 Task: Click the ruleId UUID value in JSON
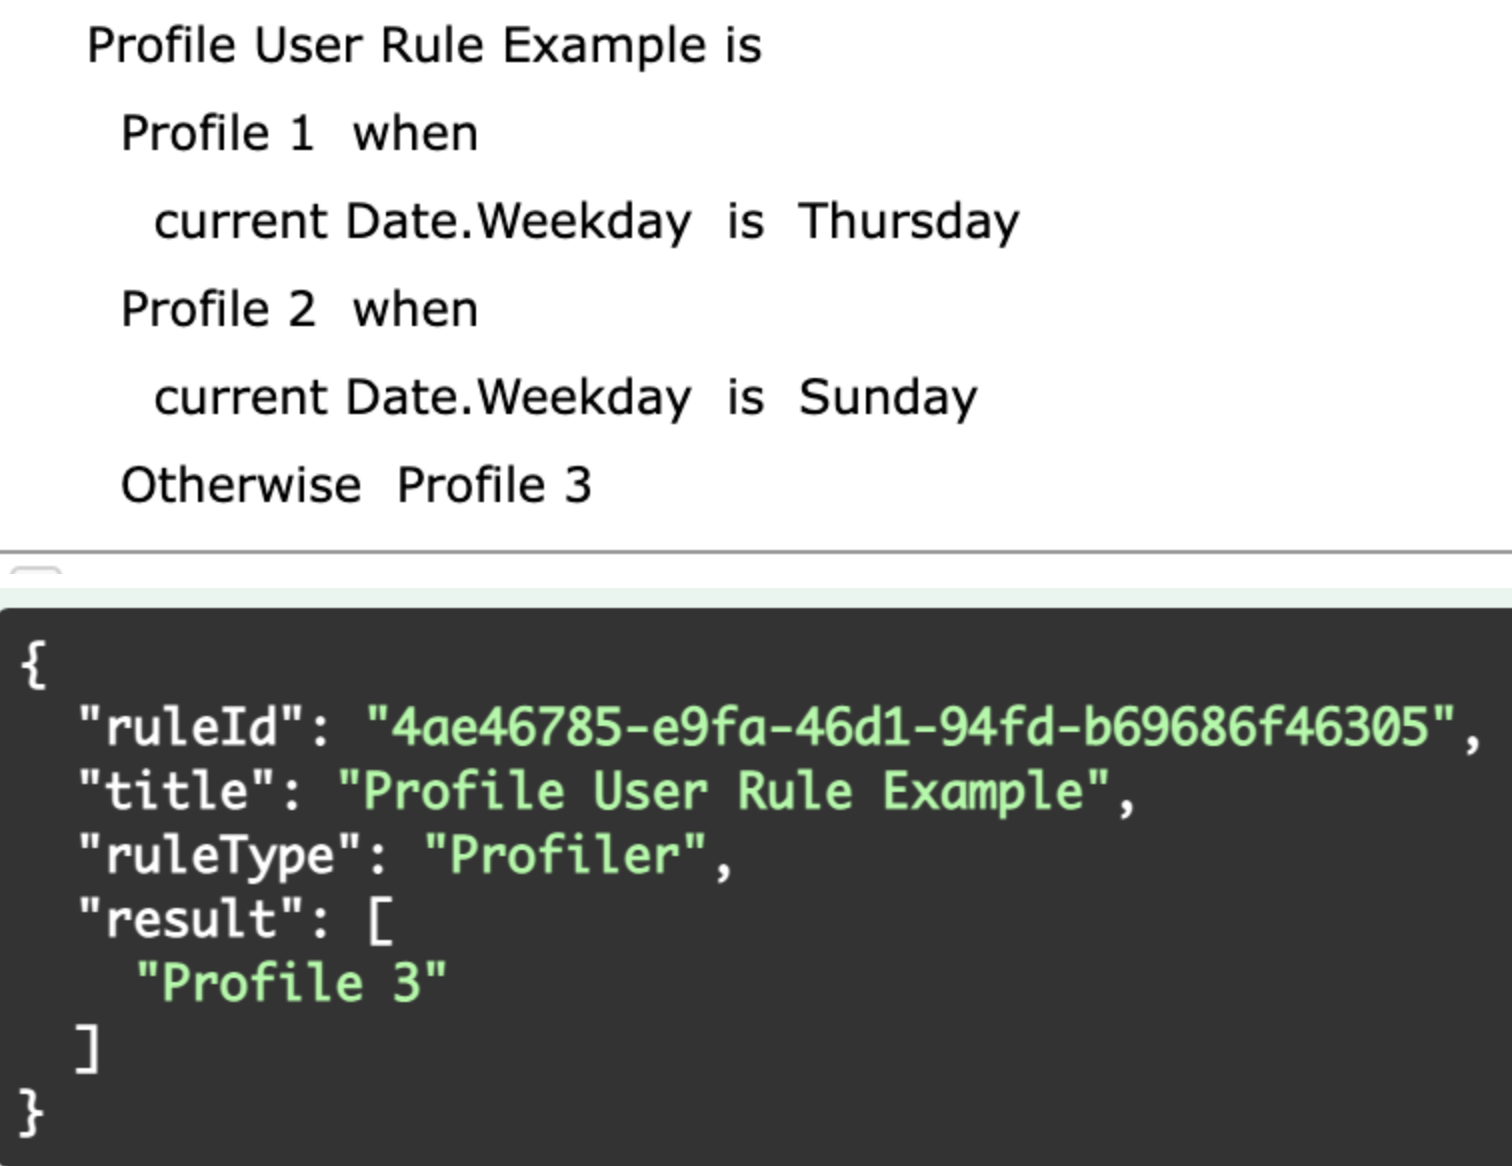click(x=910, y=727)
